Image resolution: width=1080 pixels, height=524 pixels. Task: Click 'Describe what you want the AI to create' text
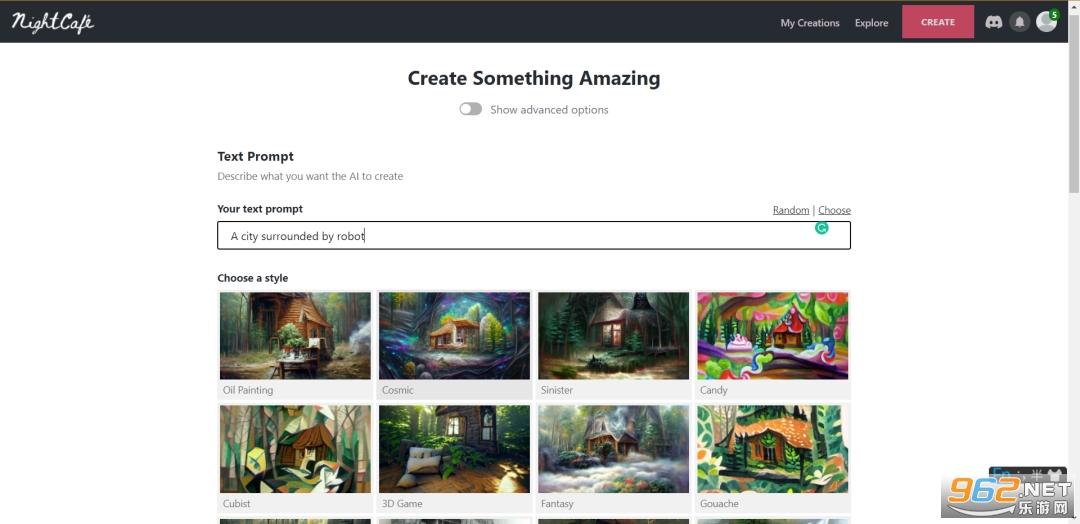pyautogui.click(x=310, y=176)
